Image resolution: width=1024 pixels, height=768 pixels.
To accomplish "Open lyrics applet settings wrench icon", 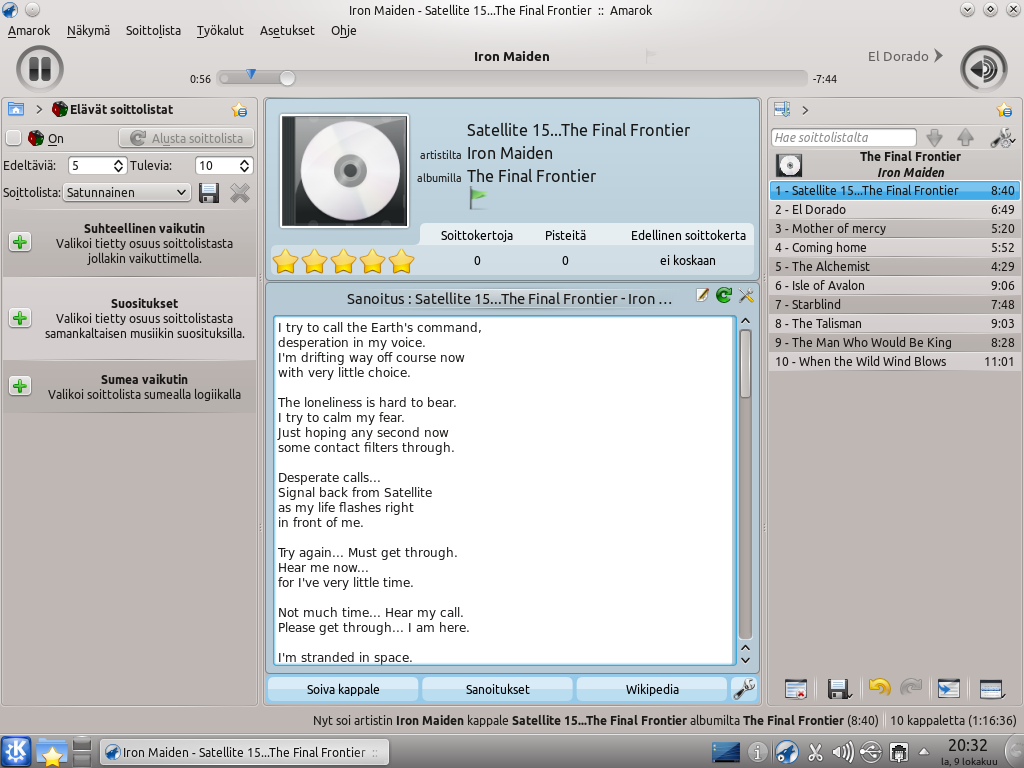I will click(x=746, y=295).
